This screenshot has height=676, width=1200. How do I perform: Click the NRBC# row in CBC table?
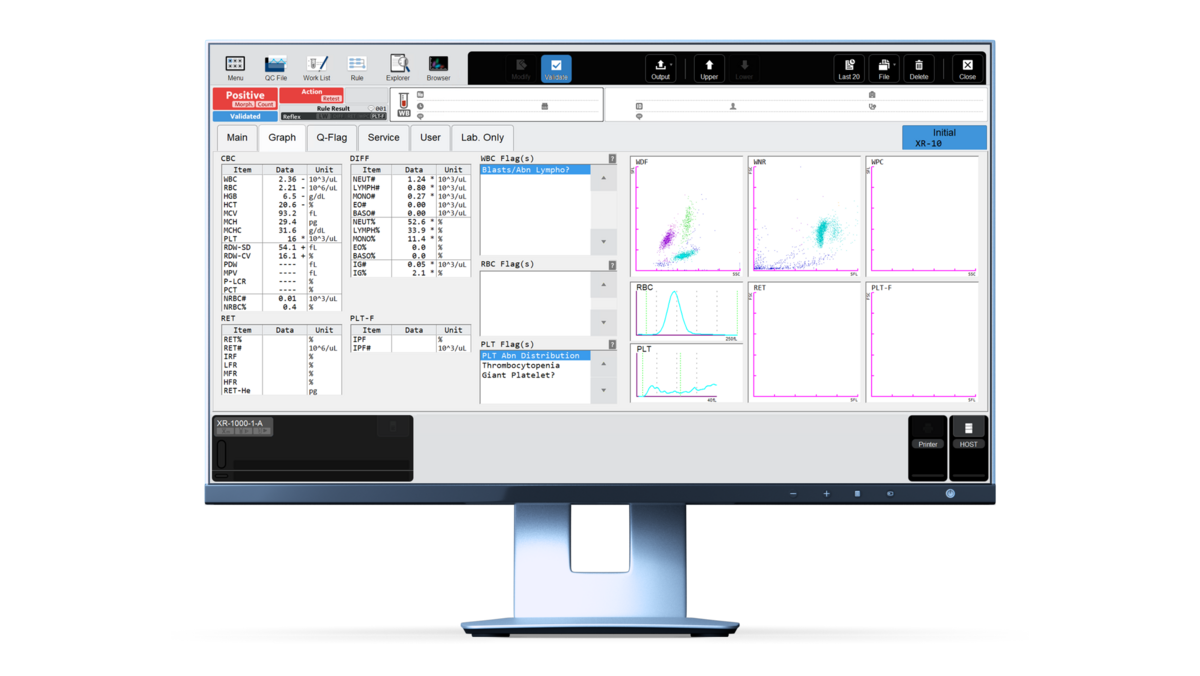coord(281,299)
